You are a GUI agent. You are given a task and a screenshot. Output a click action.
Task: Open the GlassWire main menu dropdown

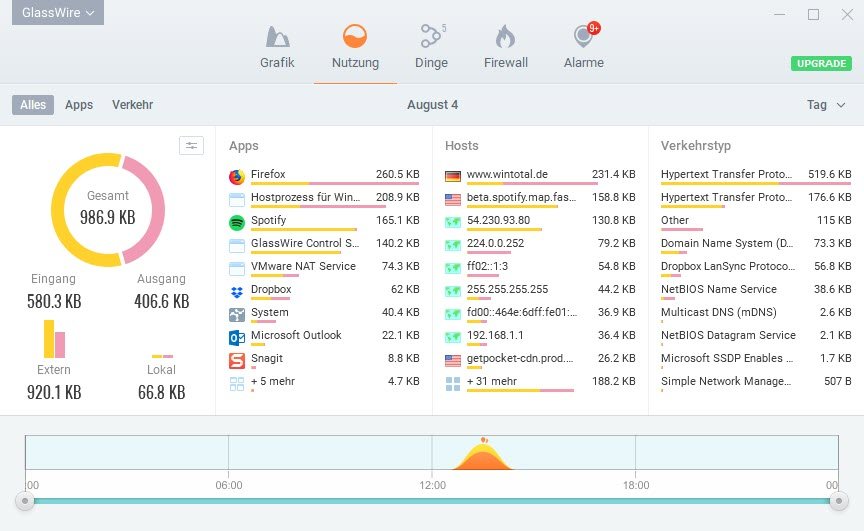pos(58,12)
